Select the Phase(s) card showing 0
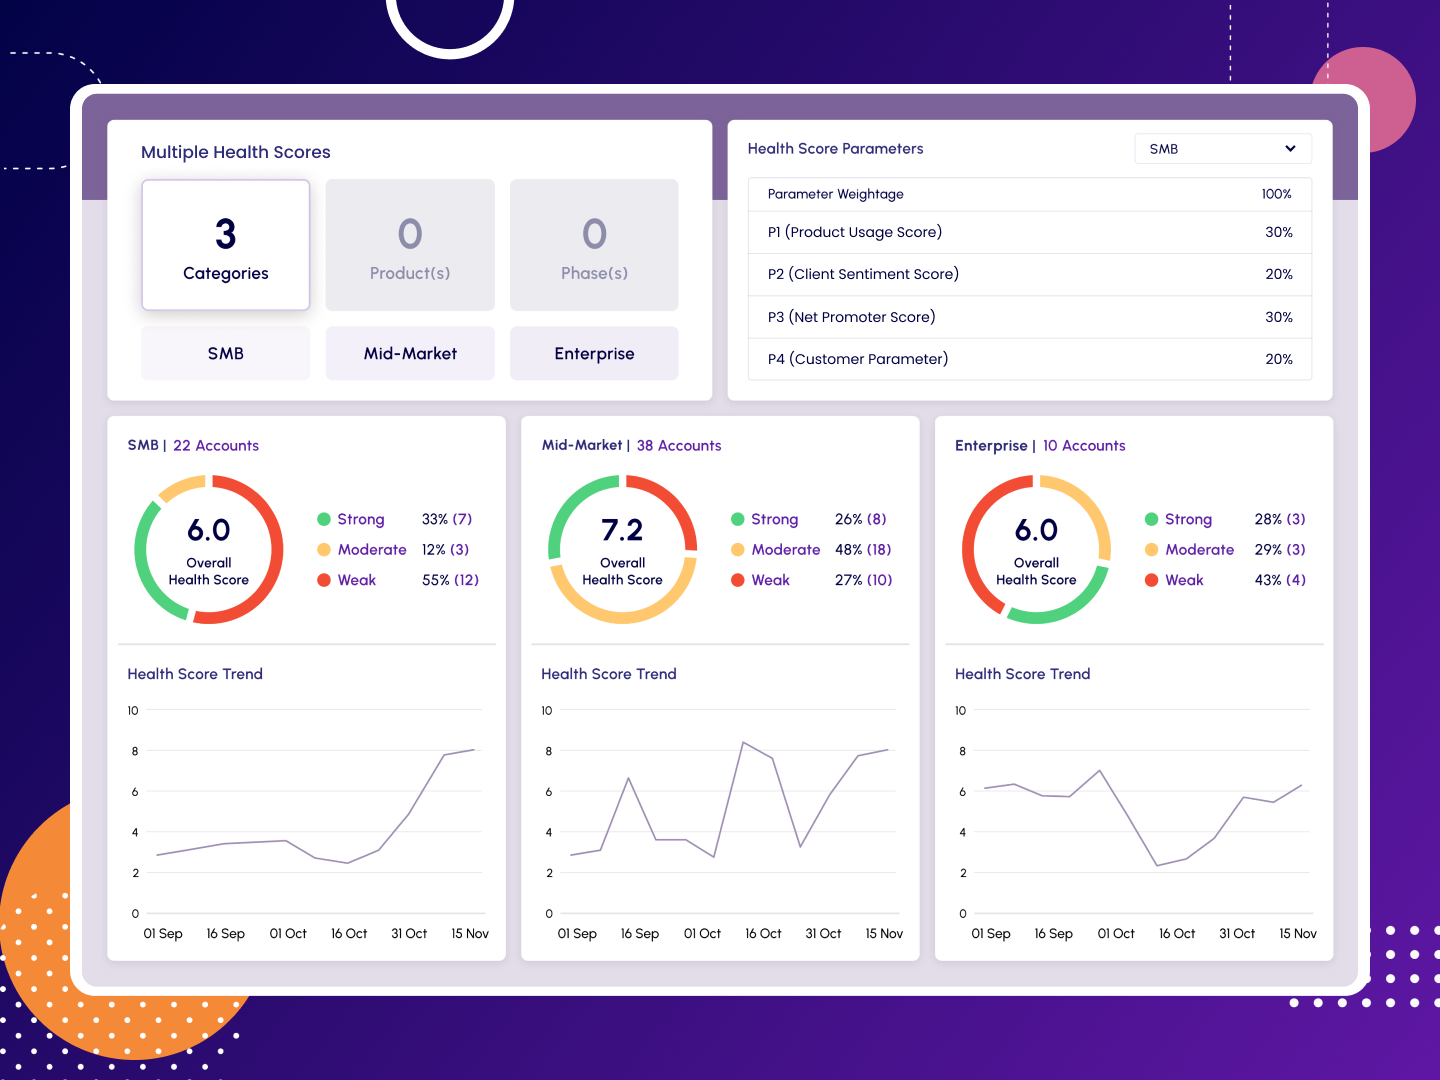 594,244
